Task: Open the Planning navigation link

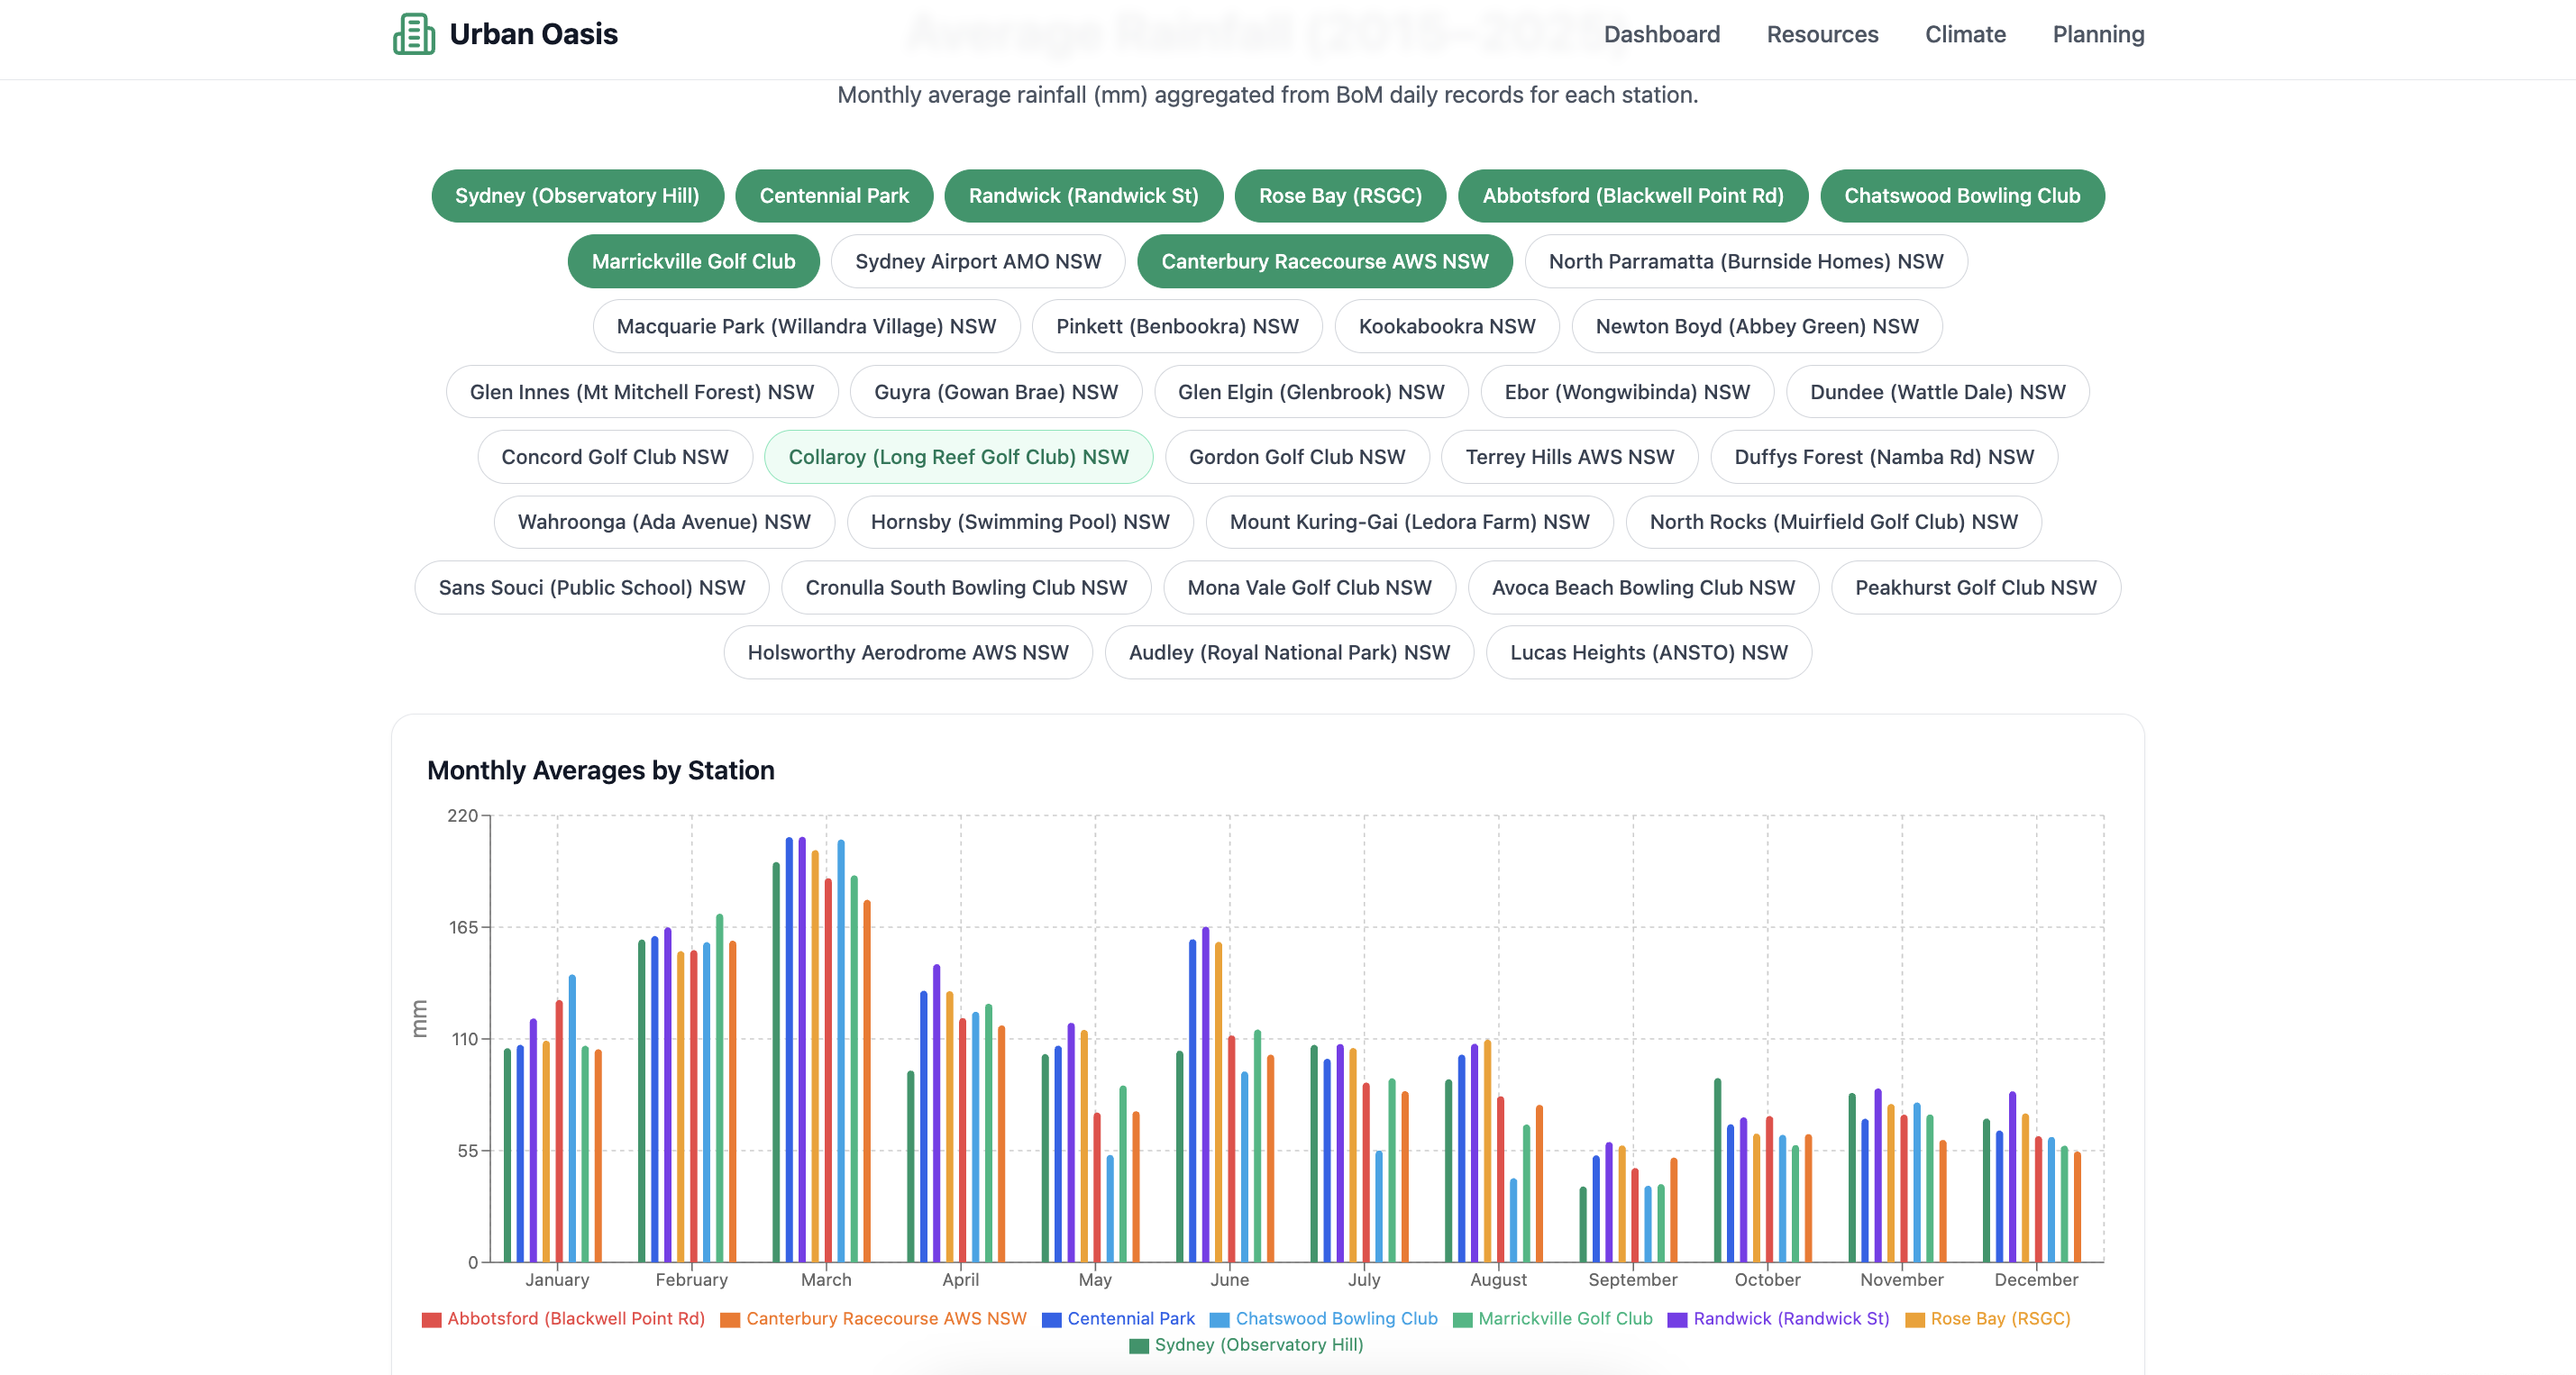Action: pos(2097,34)
